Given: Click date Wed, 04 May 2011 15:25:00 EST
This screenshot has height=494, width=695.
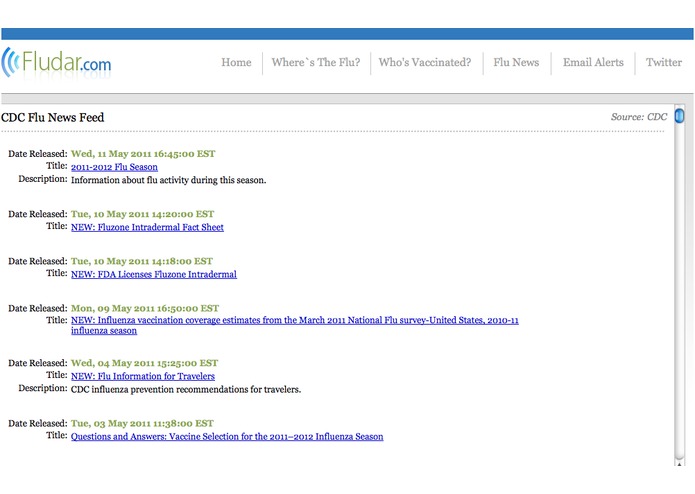Looking at the screenshot, I should click(x=144, y=363).
